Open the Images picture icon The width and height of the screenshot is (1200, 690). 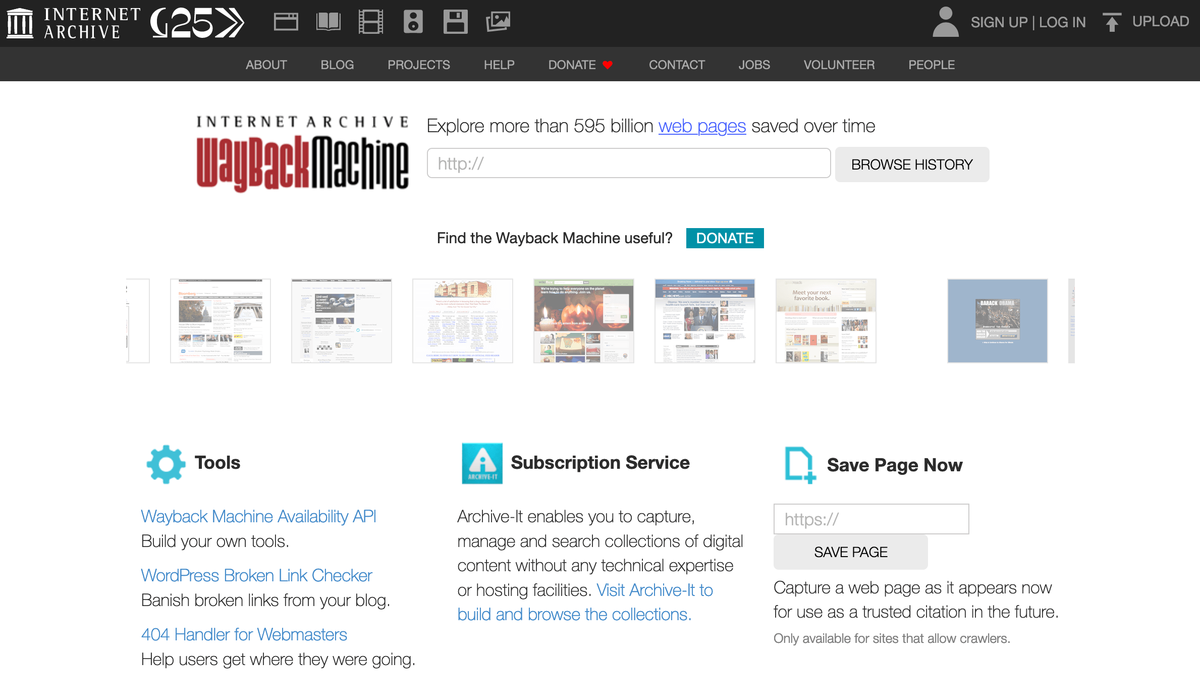(x=498, y=21)
